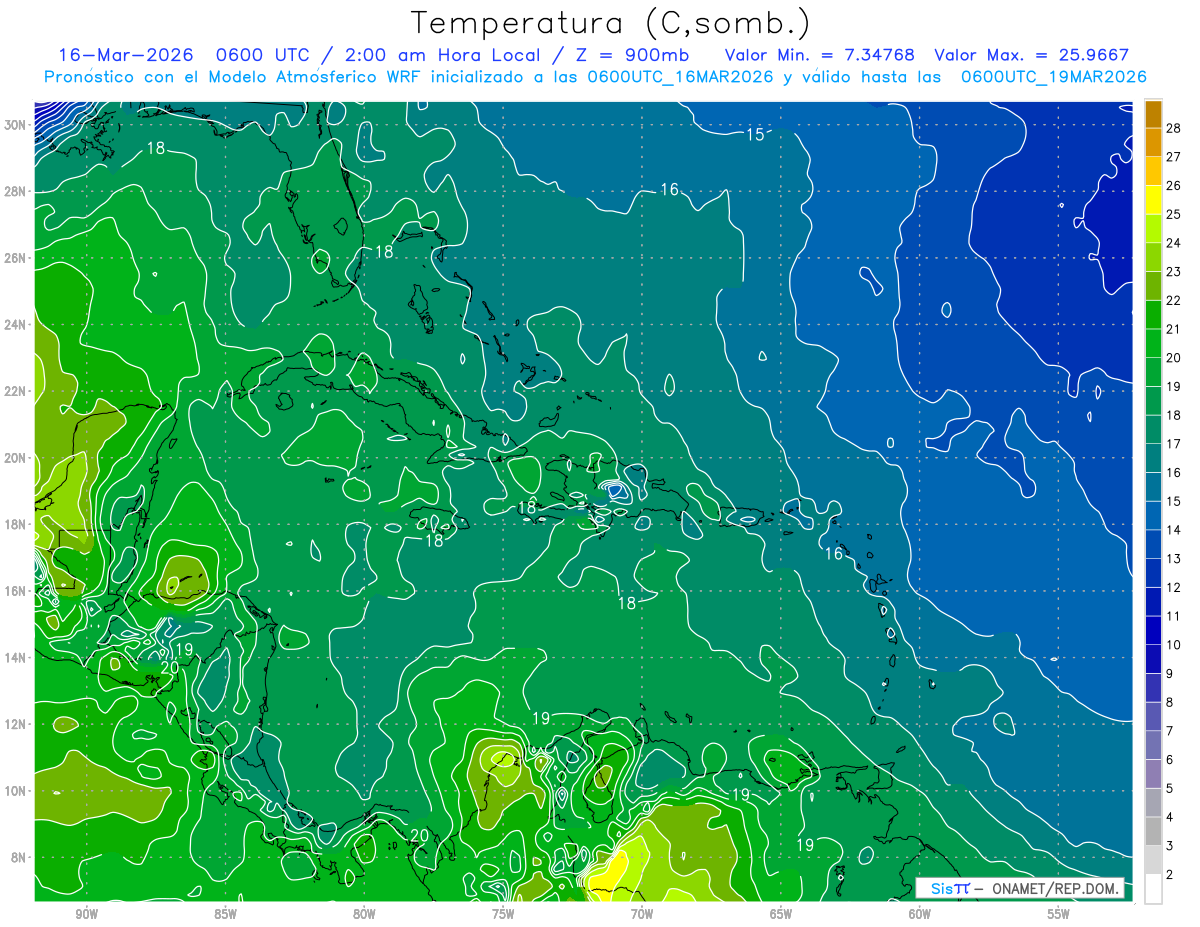1200x927 pixels.
Task: Click the 'Sis - ONAMET/REP.DOM.' logo box
Action: [1019, 888]
